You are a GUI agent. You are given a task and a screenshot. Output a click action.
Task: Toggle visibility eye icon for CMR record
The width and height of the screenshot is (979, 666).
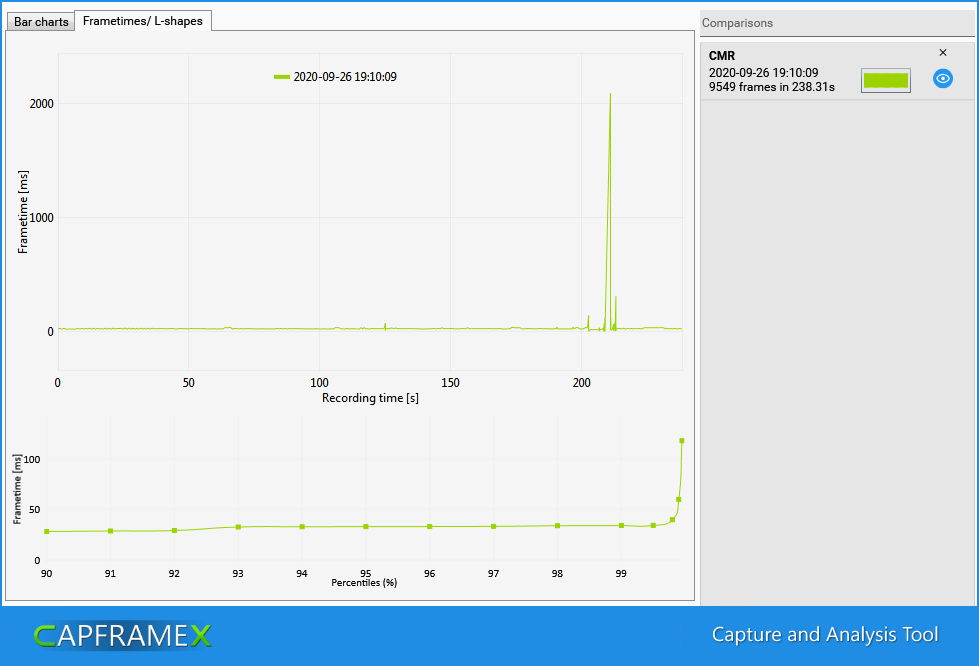(x=943, y=79)
